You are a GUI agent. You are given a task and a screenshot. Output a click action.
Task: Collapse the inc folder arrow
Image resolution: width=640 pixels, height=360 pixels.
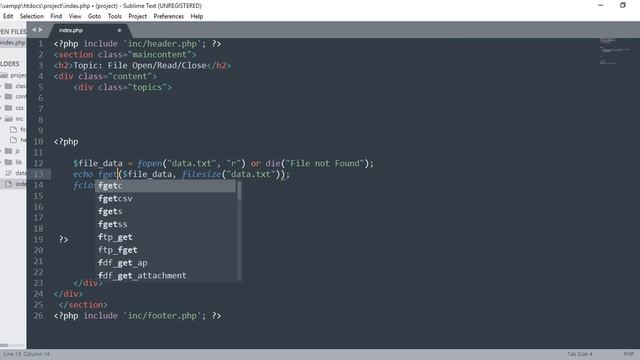(x=1, y=119)
